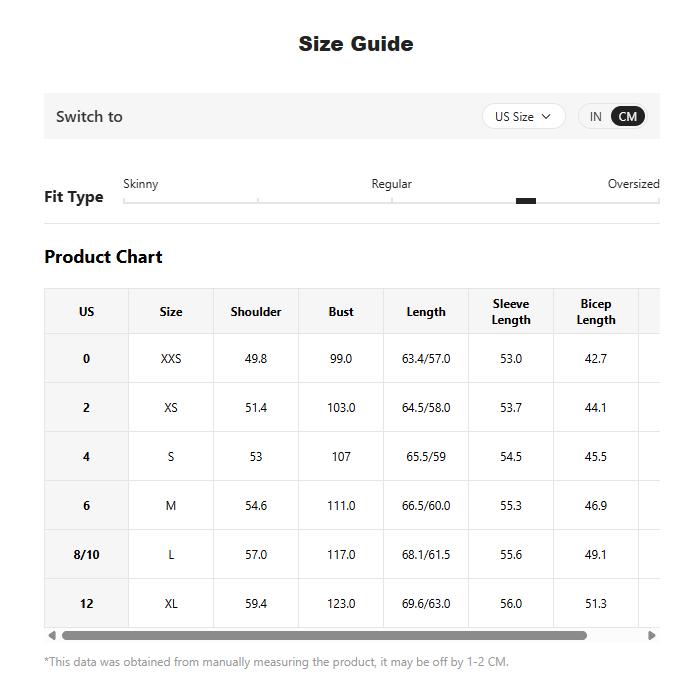
Task: Select the US 8/10 row header
Action: pyautogui.click(x=86, y=555)
